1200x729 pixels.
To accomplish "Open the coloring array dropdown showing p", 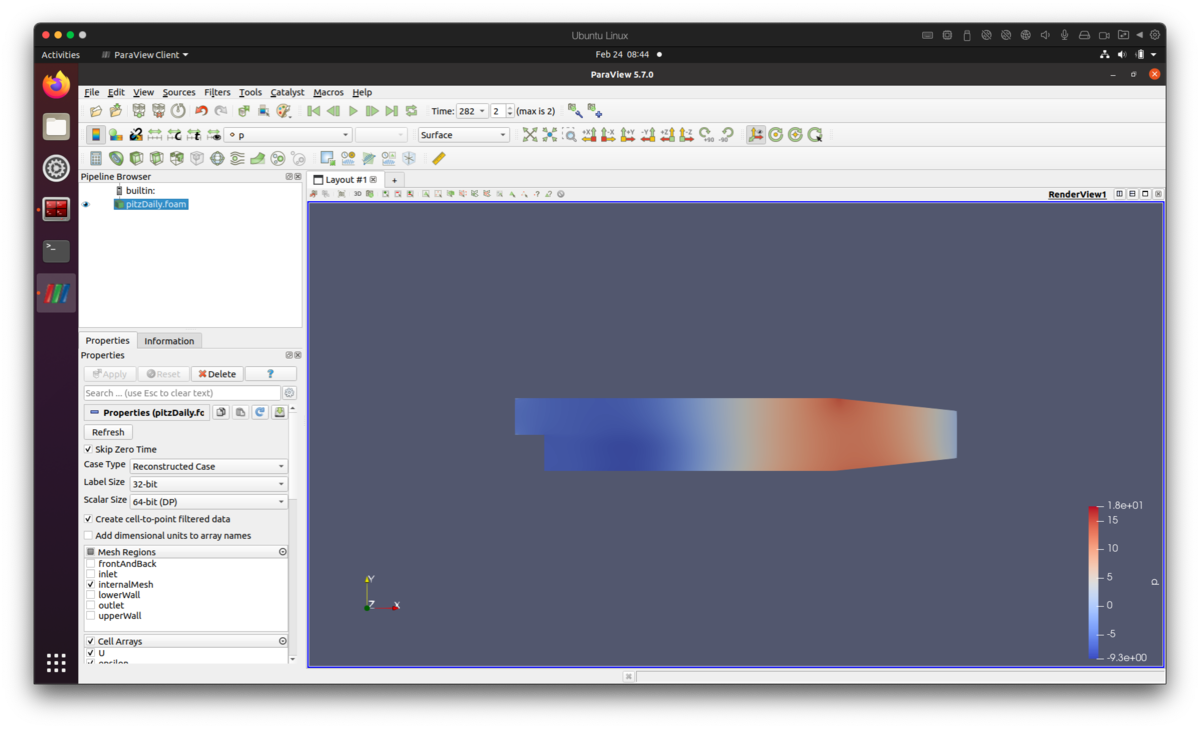I will [x=288, y=135].
